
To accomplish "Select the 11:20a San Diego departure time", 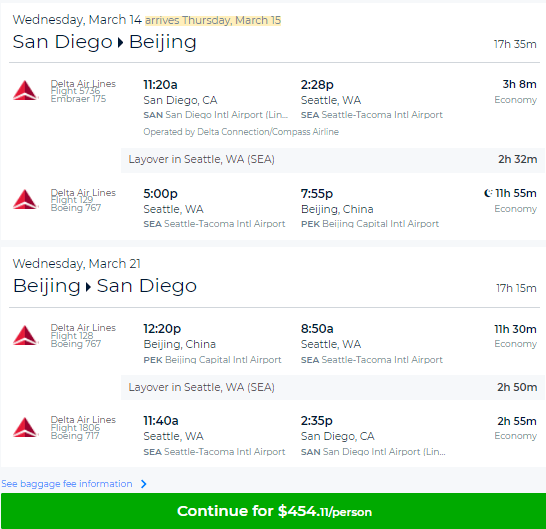I will tap(161, 85).
